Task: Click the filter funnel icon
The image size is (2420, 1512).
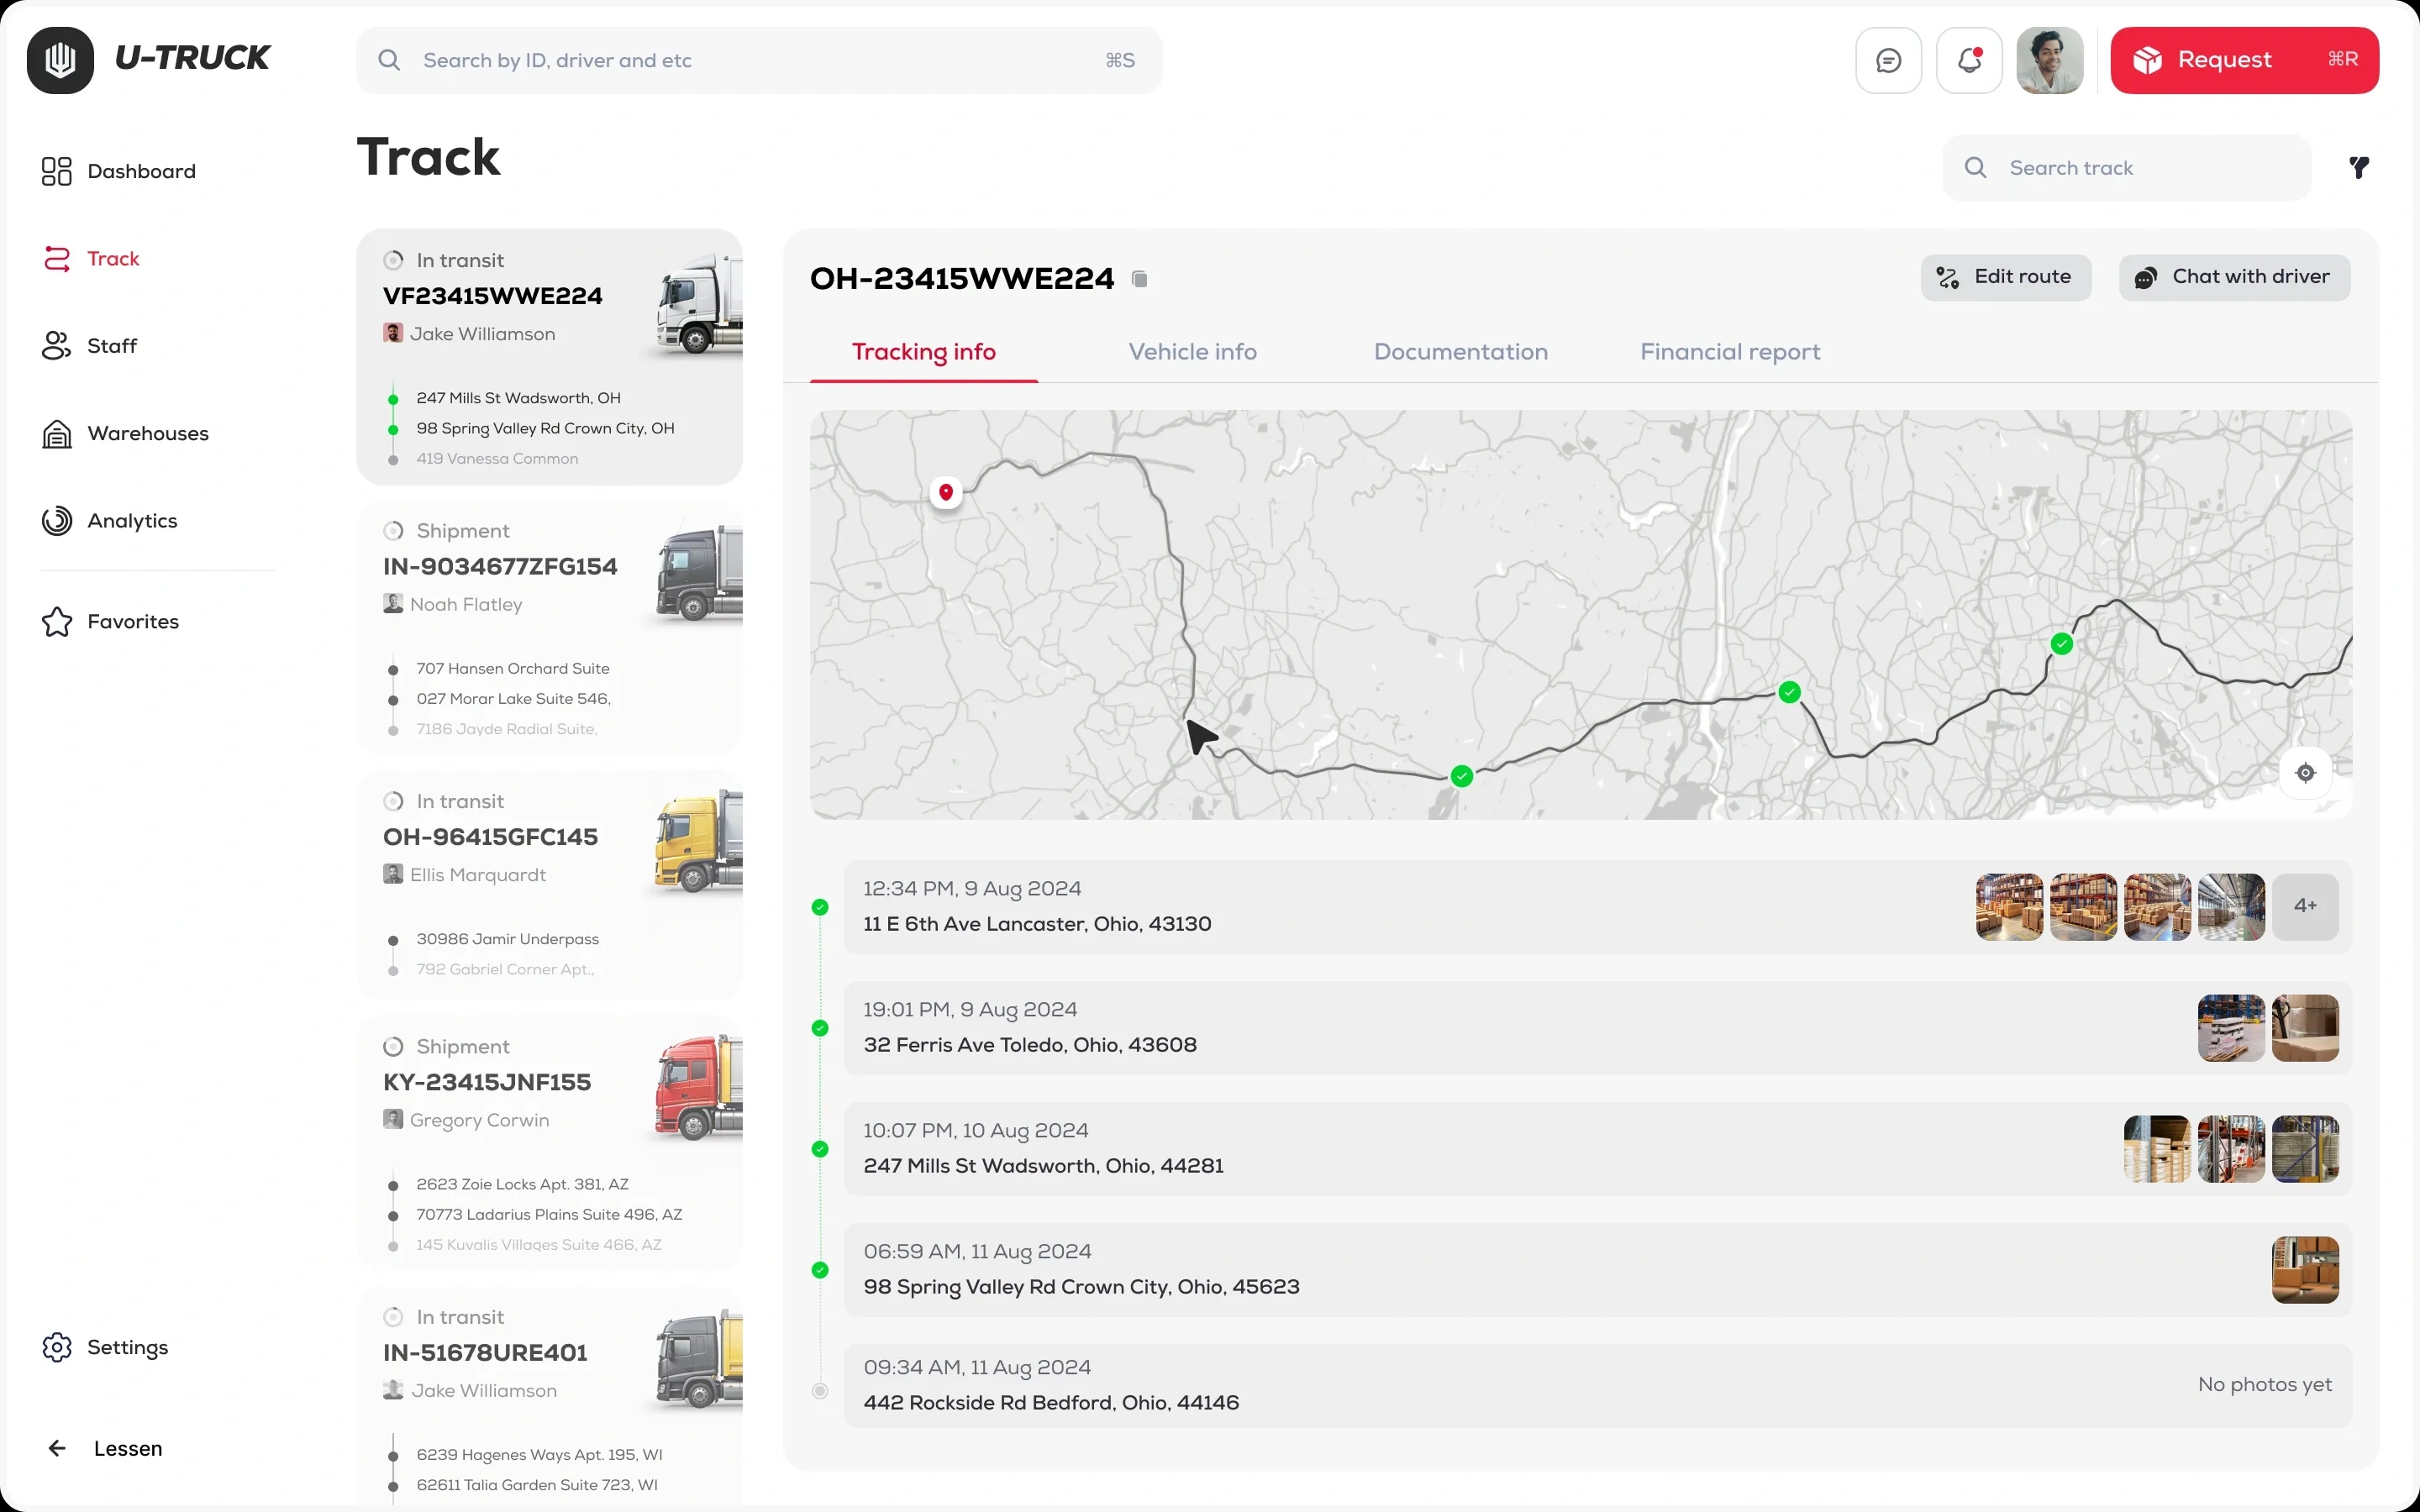Action: (x=2359, y=168)
